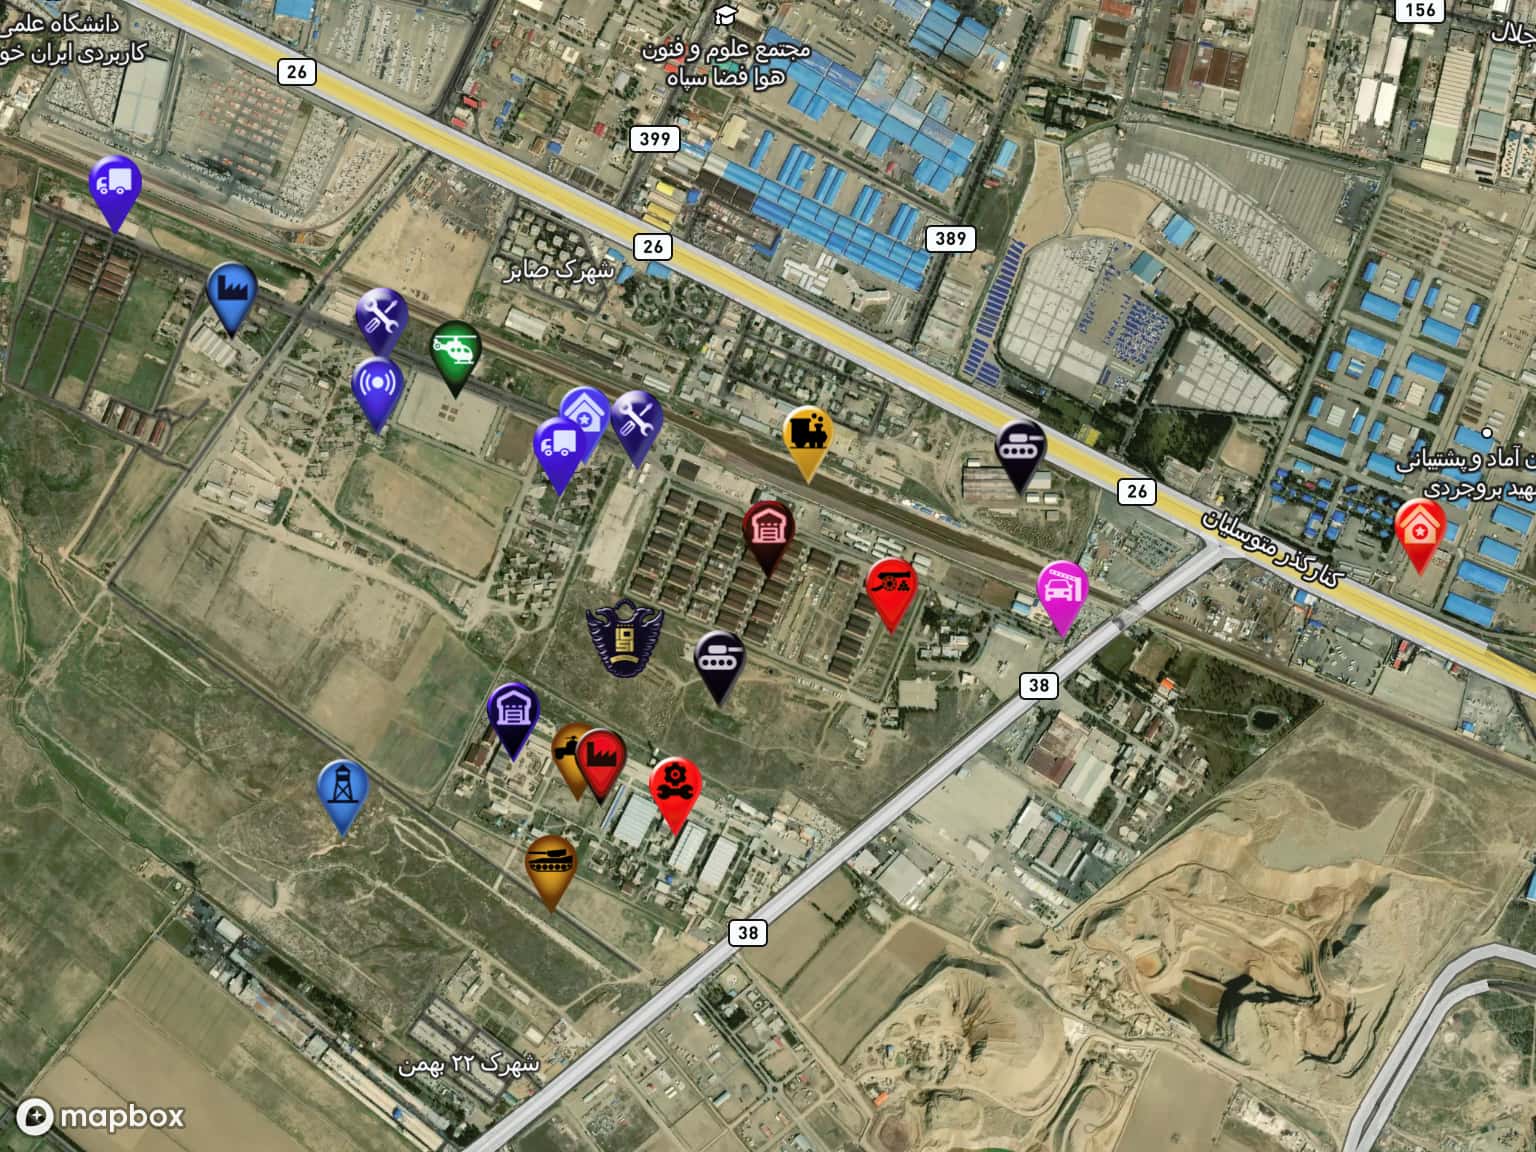Open the Mapbox logo link
The image size is (1536, 1152).
tap(102, 1116)
